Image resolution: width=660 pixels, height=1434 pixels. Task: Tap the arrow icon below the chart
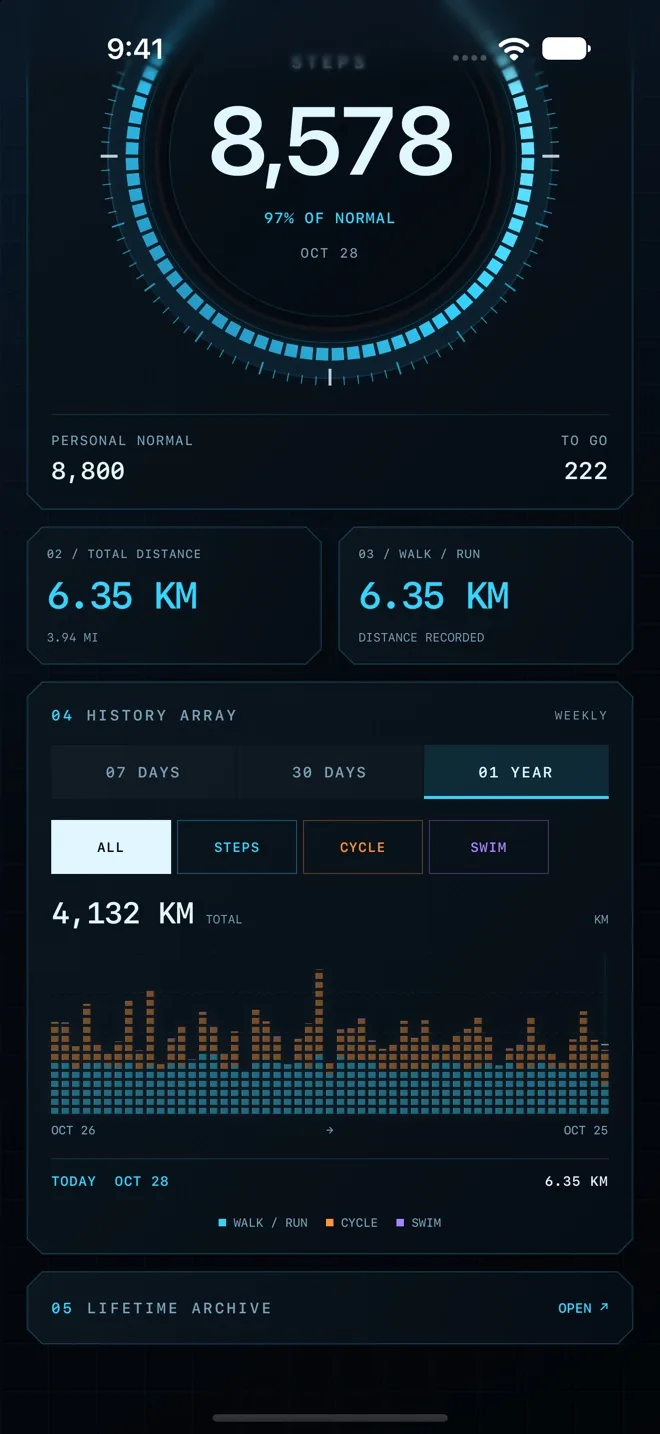pyautogui.click(x=330, y=1130)
